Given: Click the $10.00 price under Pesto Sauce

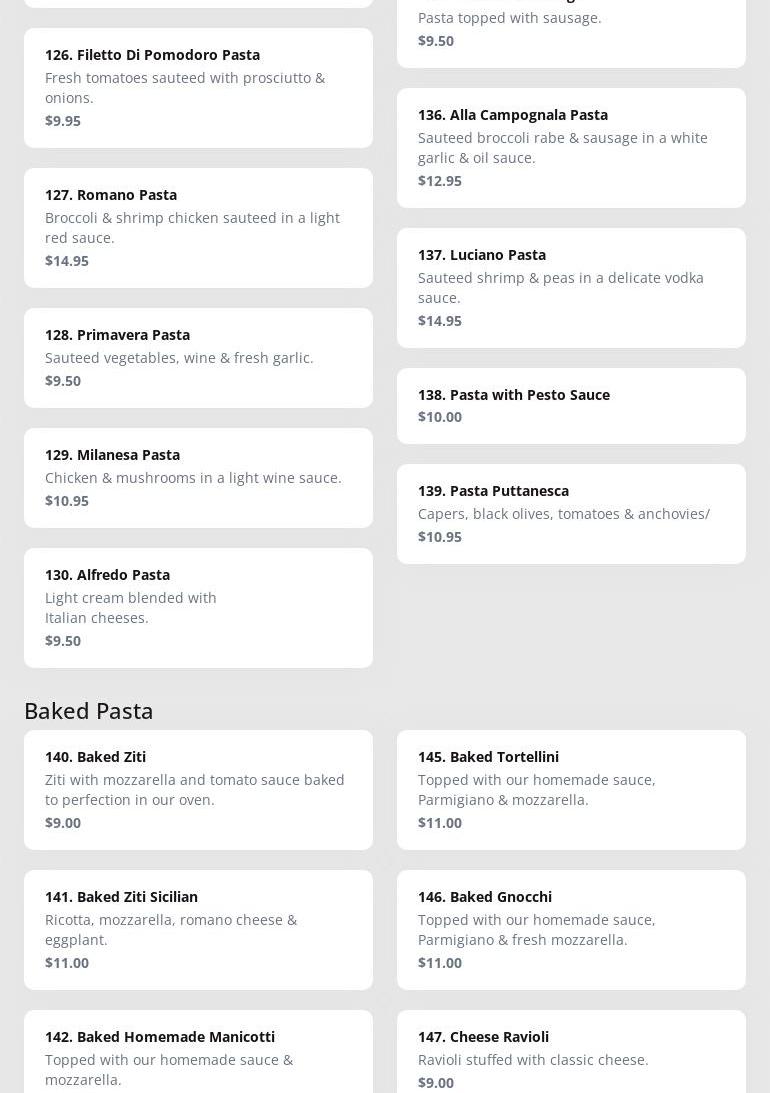Looking at the screenshot, I should click(440, 417).
